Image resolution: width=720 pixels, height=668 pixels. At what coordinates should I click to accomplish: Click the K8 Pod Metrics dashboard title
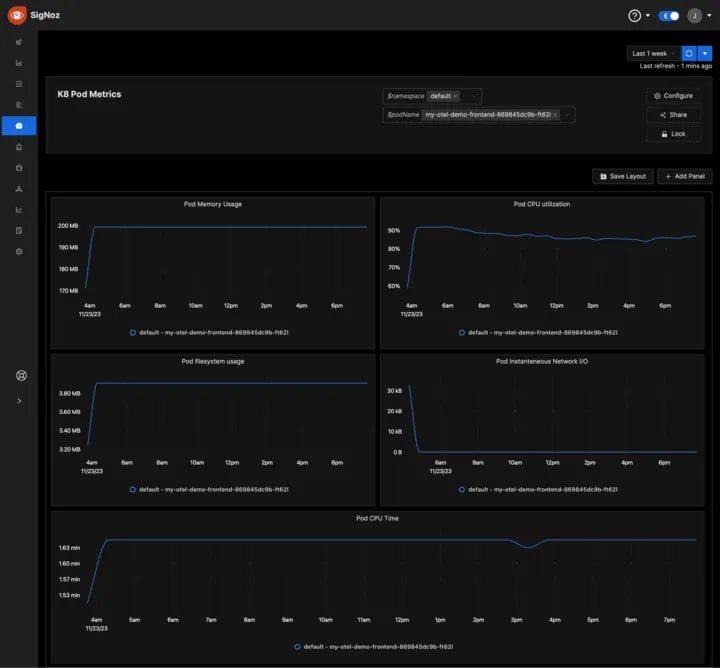click(x=89, y=94)
